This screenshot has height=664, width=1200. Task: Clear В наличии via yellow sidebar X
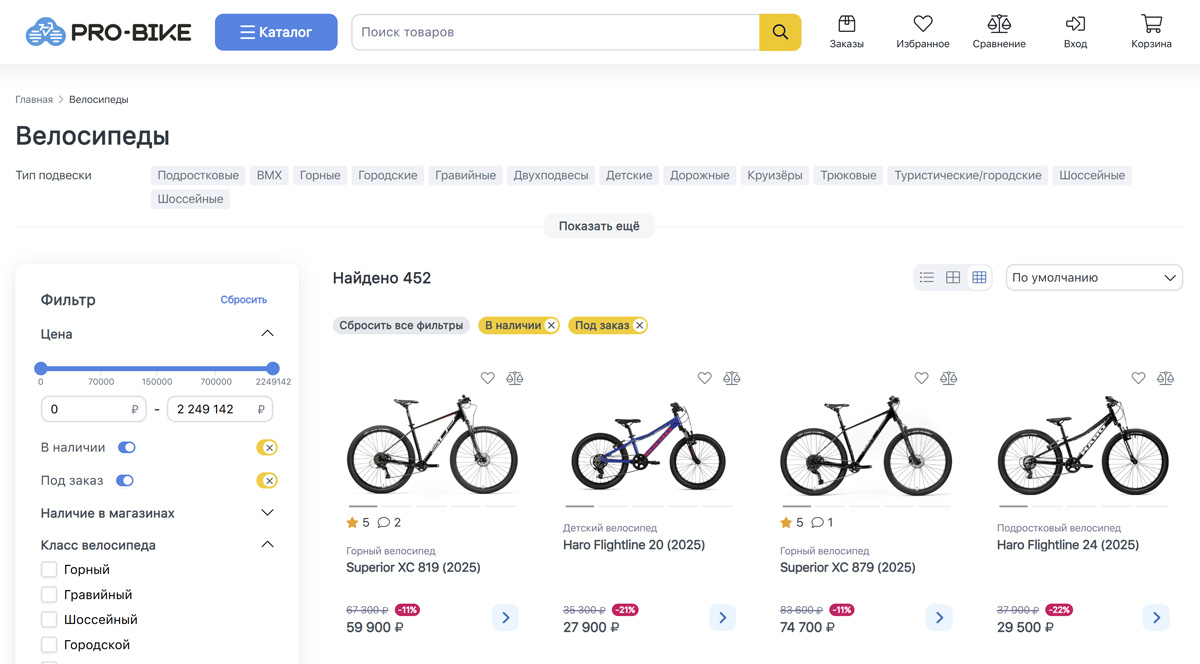(268, 448)
